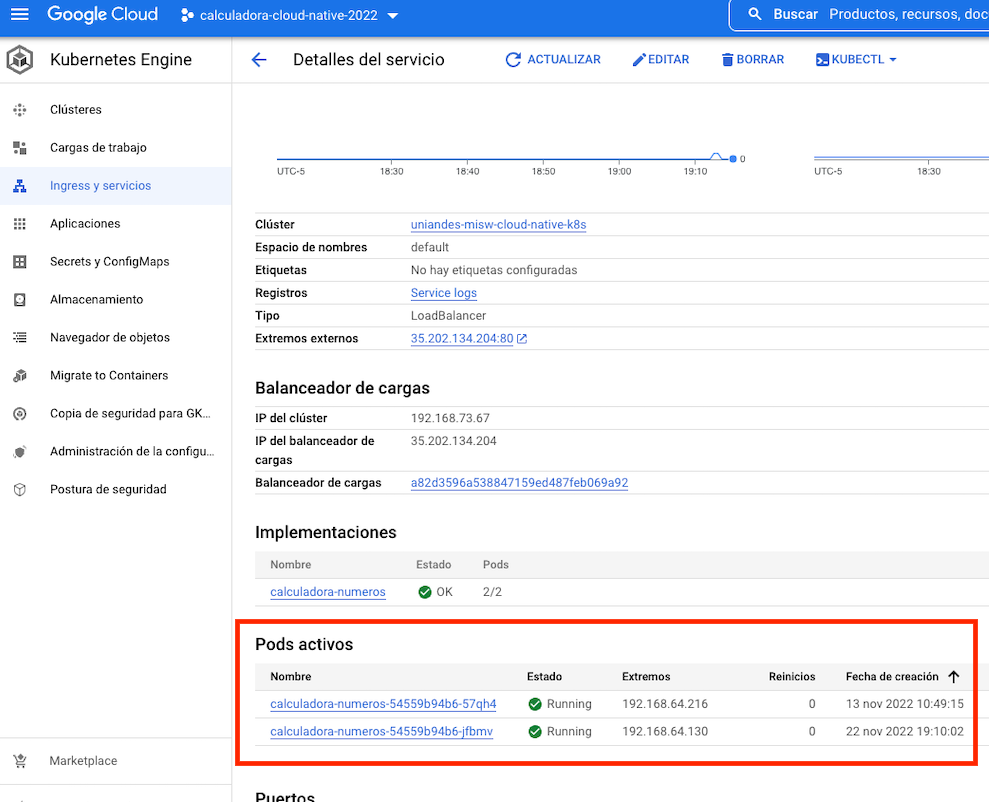The height and width of the screenshot is (802, 989).
Task: Select pod endpoint 192.168.64.216
Action: tap(665, 704)
